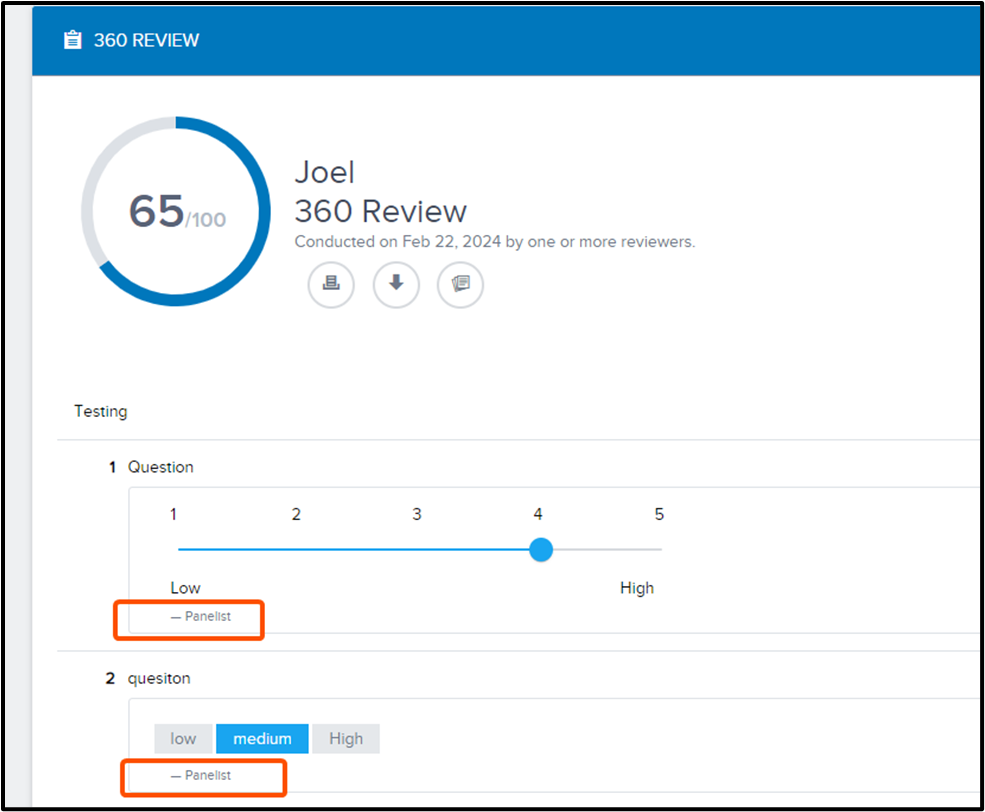Click the number 1 on slider scale
The image size is (985, 812).
click(174, 514)
